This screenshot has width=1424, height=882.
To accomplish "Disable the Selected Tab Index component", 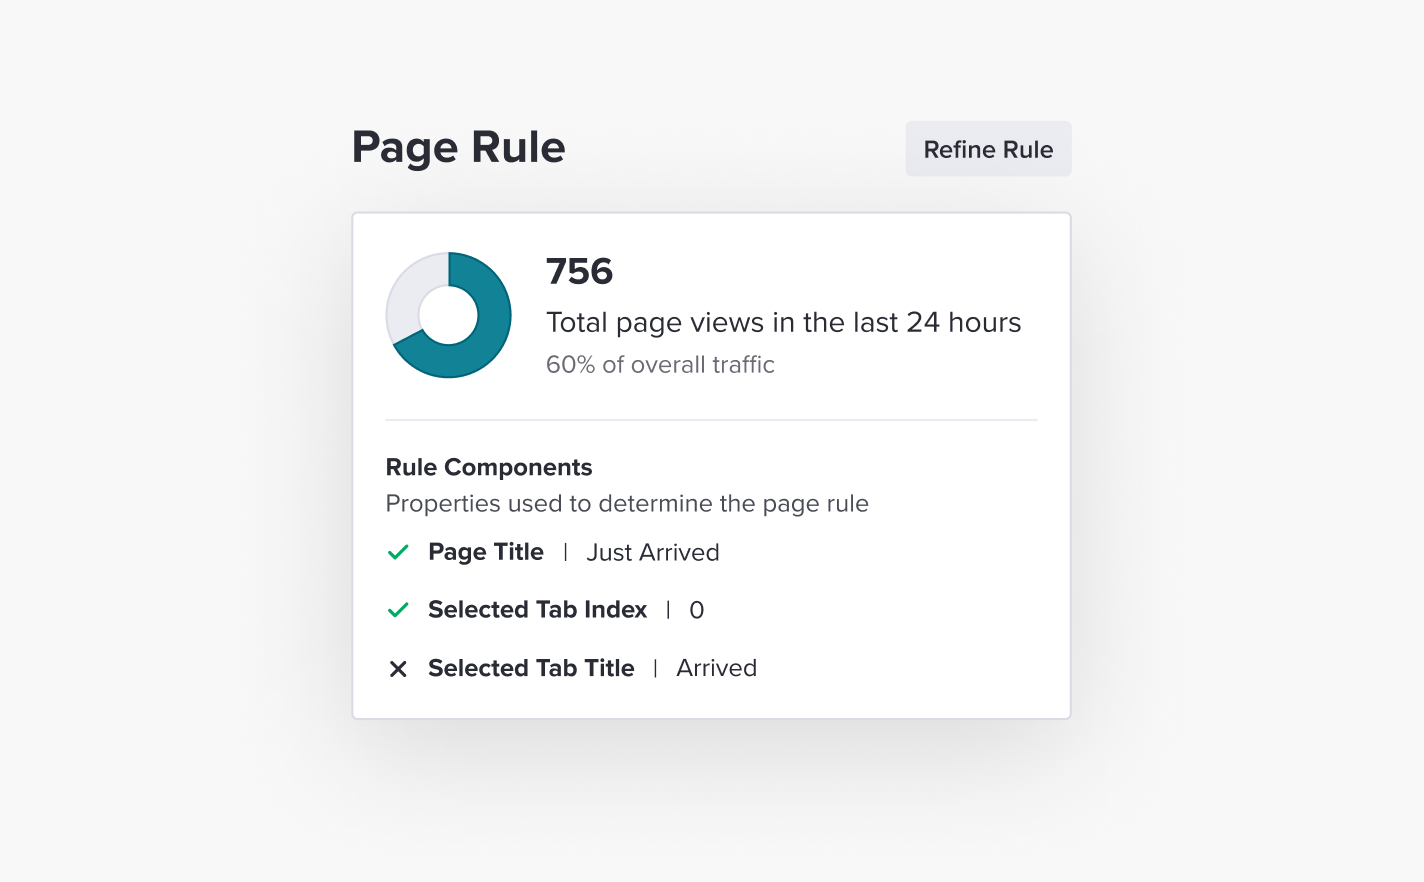I will pos(538,609).
